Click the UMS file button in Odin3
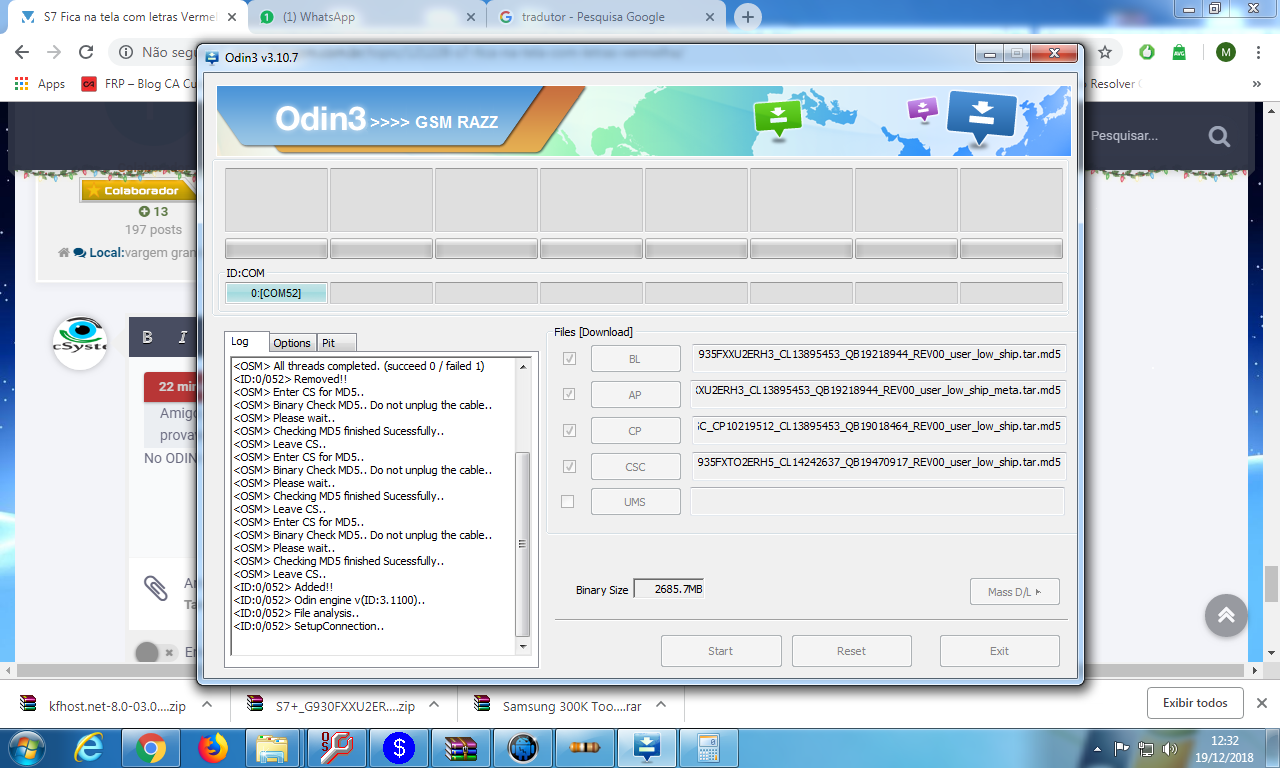The image size is (1280, 768). coord(635,502)
